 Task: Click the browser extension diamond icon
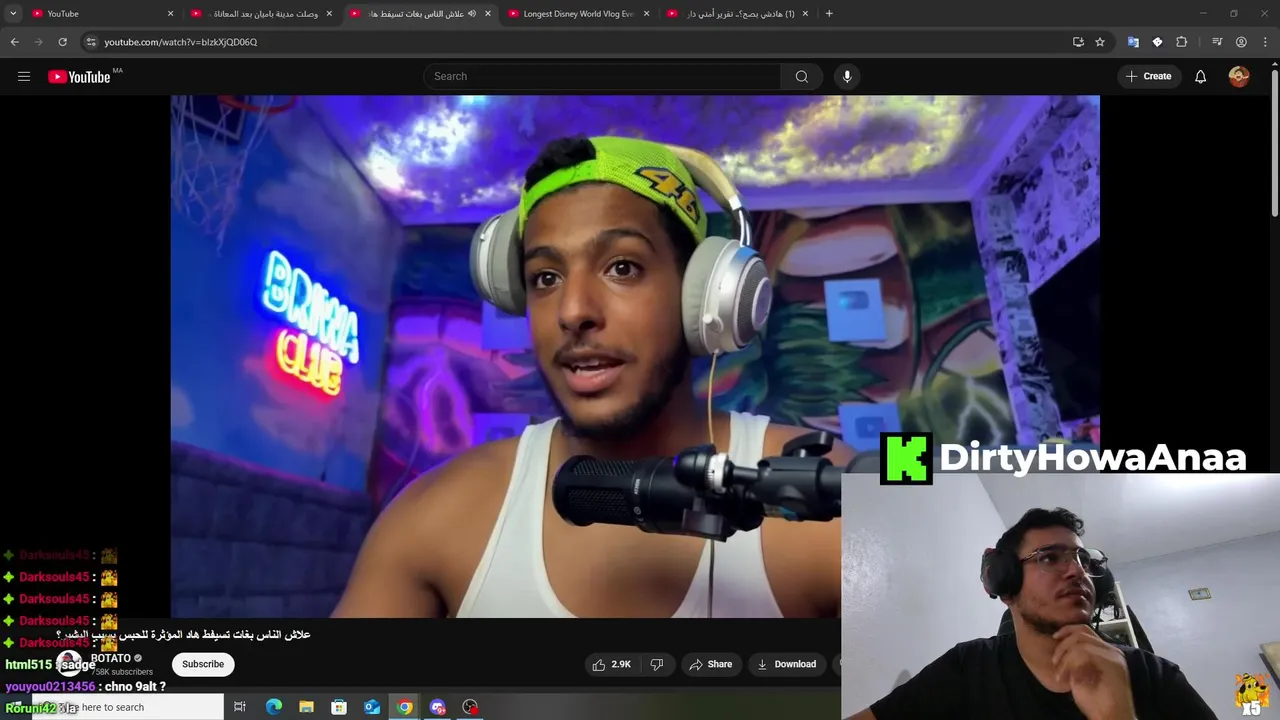[x=1157, y=42]
